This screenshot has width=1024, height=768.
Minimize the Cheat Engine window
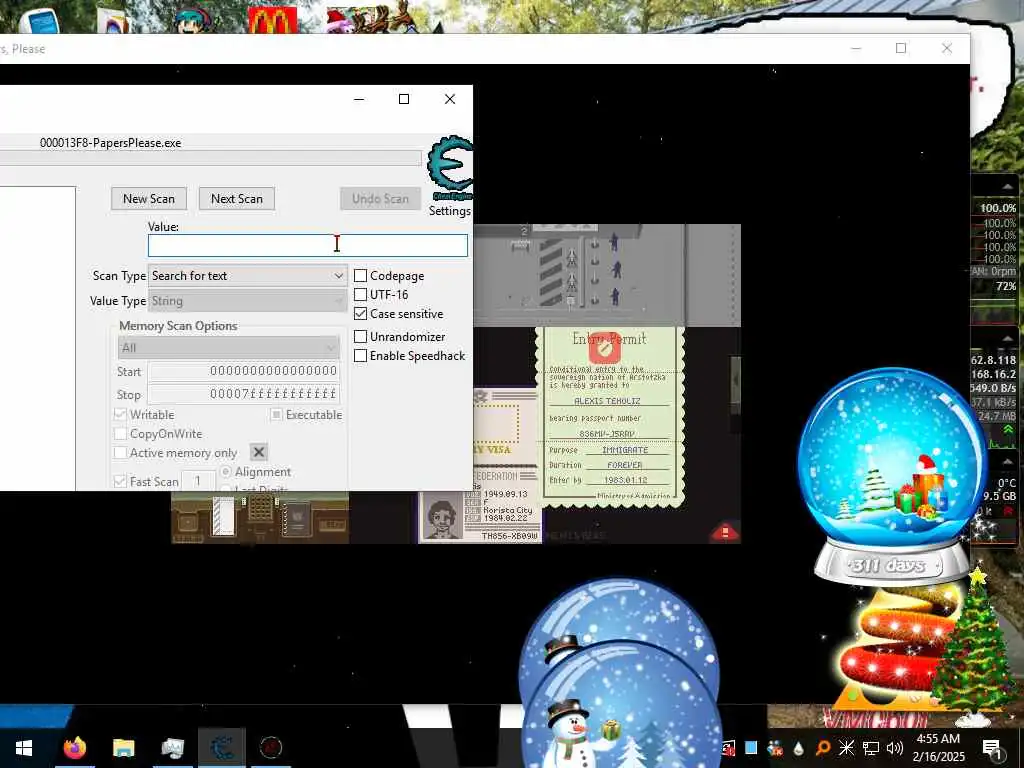[359, 99]
